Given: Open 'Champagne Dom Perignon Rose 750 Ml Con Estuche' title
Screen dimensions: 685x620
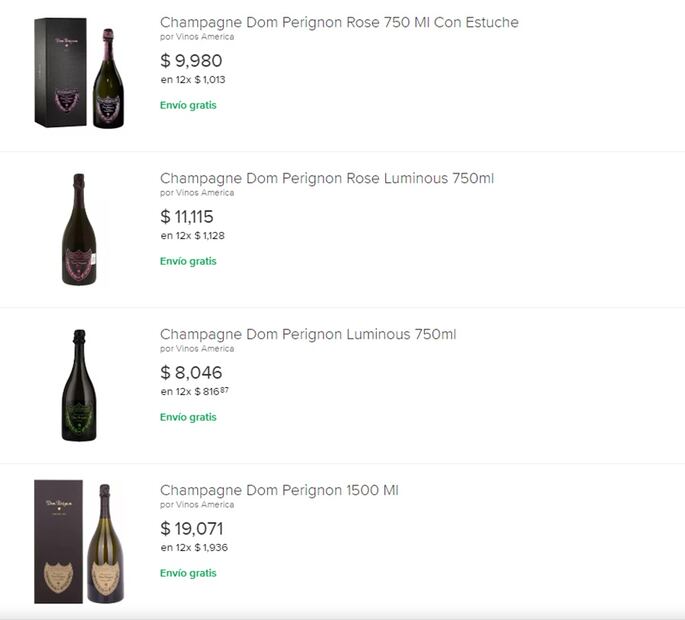Looking at the screenshot, I should (339, 22).
